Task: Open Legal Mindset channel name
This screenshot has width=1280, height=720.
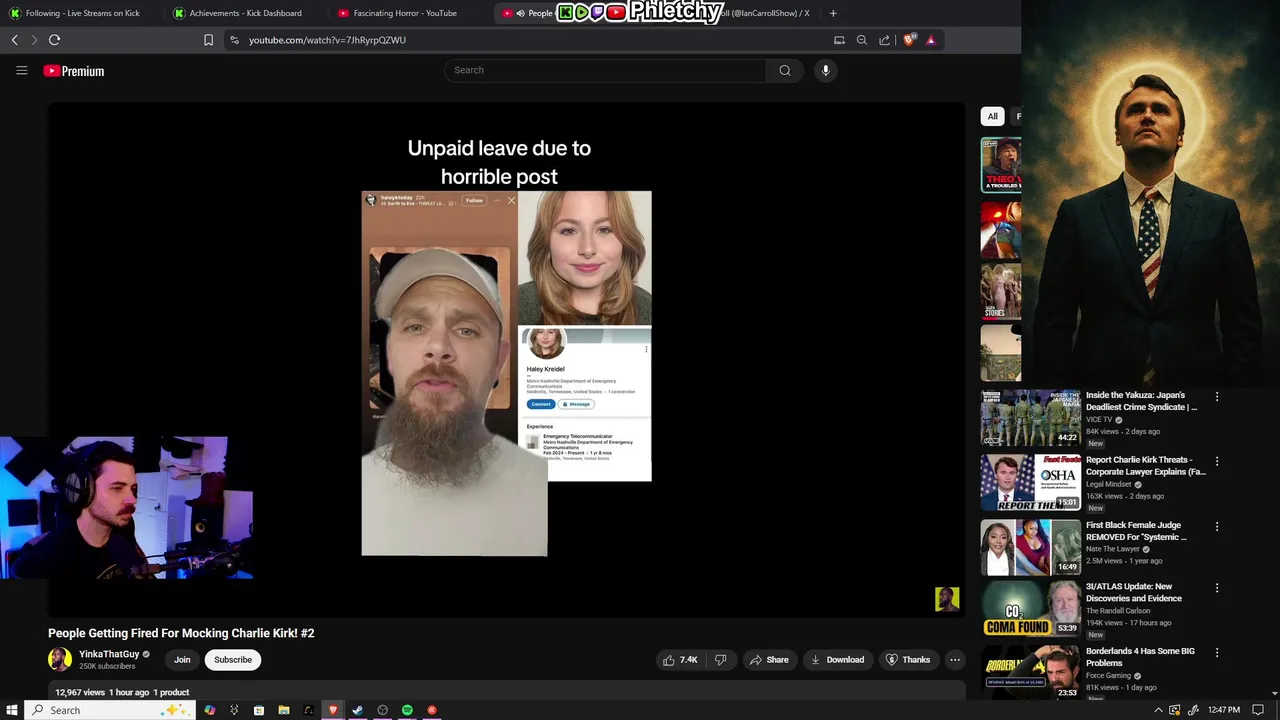Action: point(1109,484)
